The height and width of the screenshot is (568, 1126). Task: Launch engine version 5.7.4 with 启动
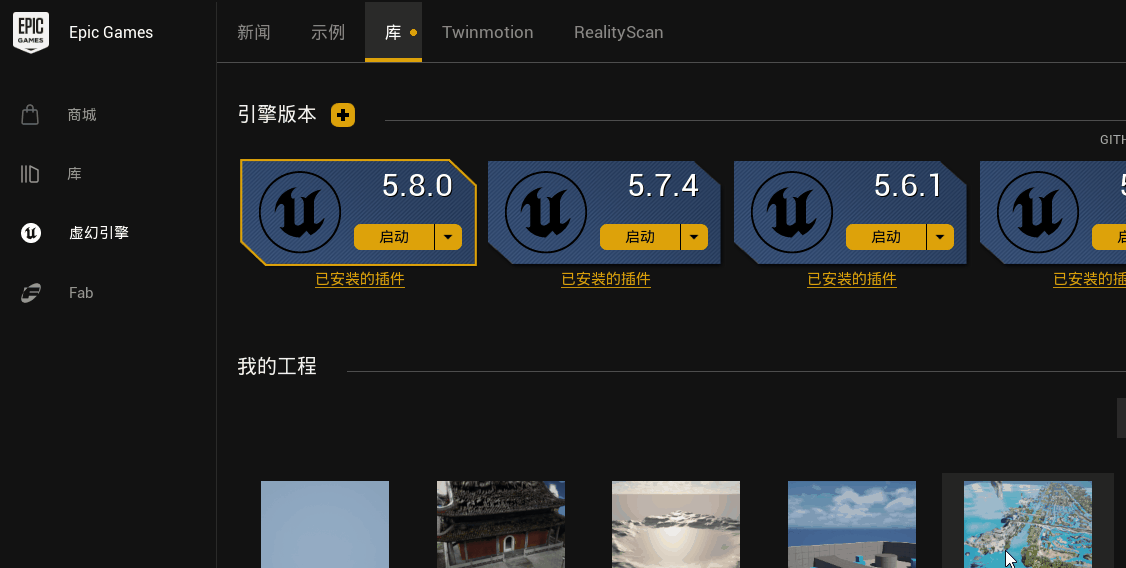point(640,237)
